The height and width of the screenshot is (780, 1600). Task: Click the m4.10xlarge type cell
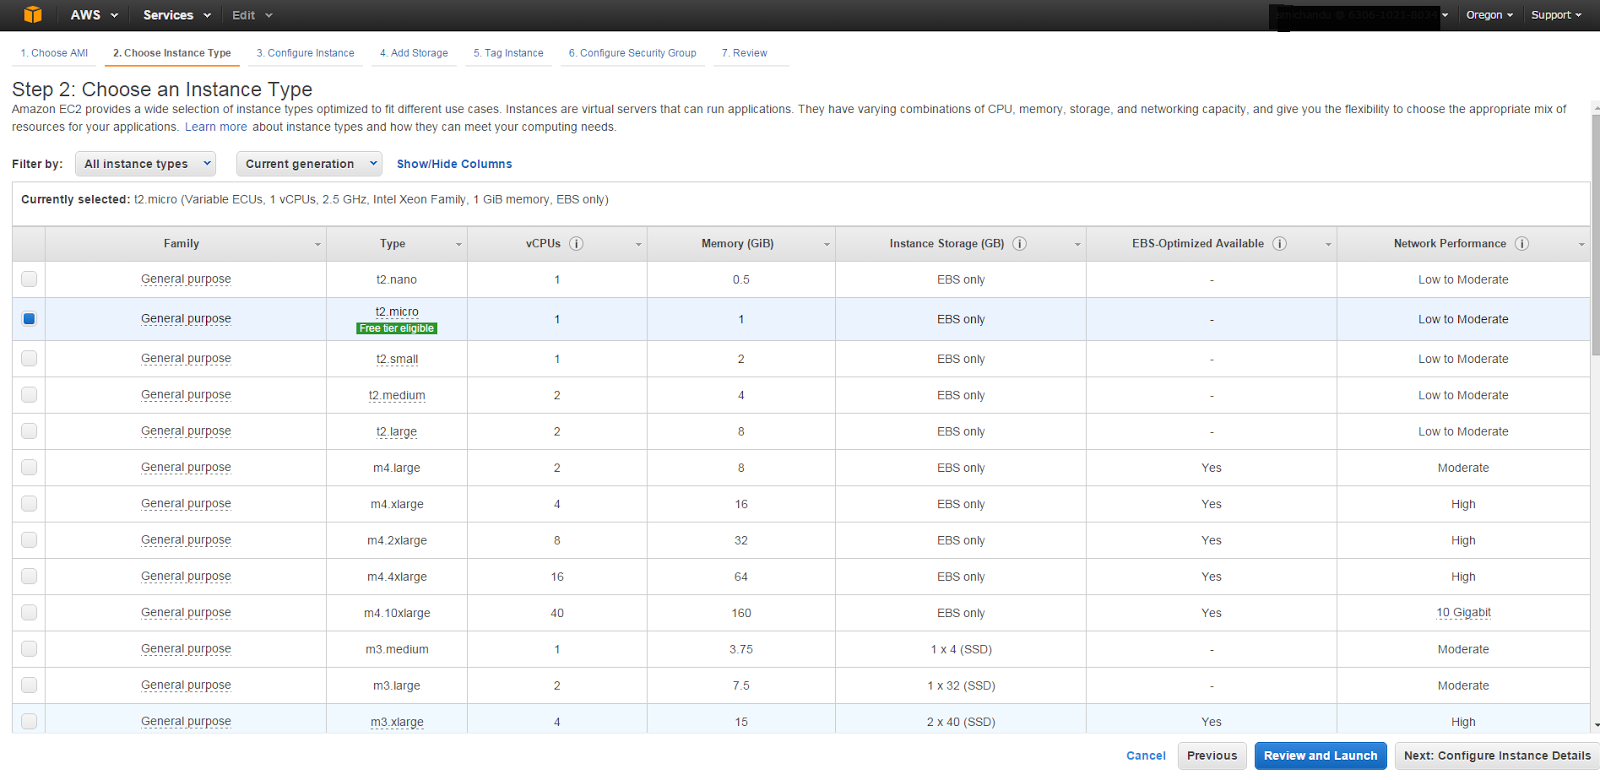pos(397,613)
